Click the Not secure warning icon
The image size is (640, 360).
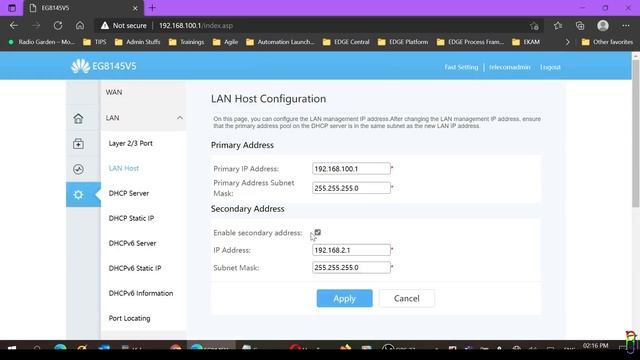point(105,25)
